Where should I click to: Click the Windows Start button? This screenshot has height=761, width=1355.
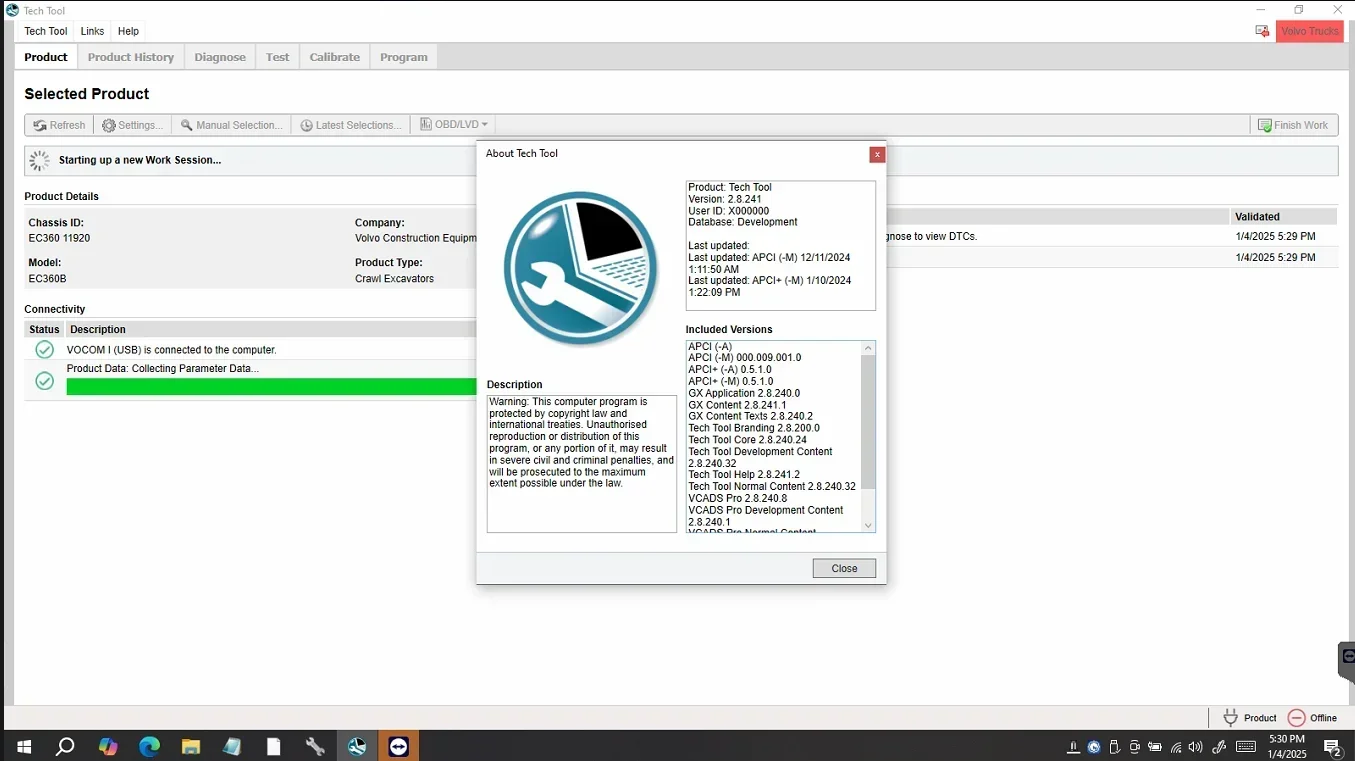coord(23,746)
